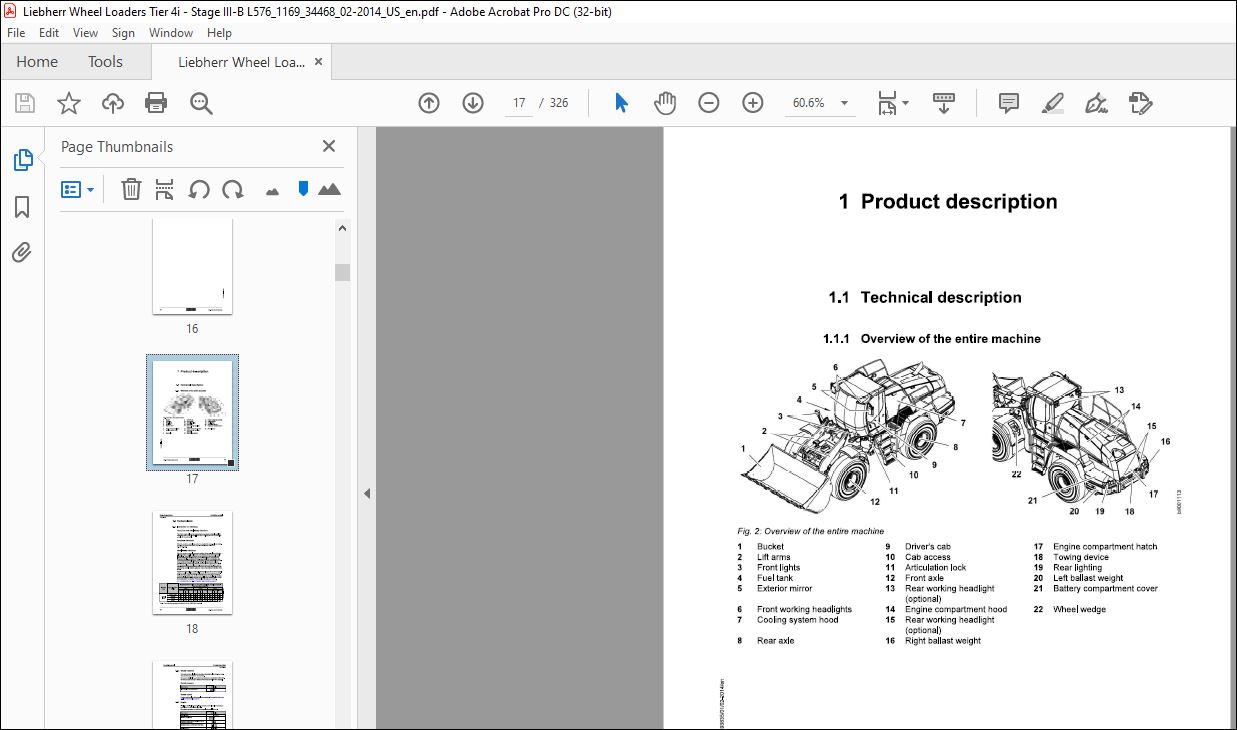The image size is (1237, 730).
Task: Click the 60.6% zoom value field
Action: click(x=808, y=103)
